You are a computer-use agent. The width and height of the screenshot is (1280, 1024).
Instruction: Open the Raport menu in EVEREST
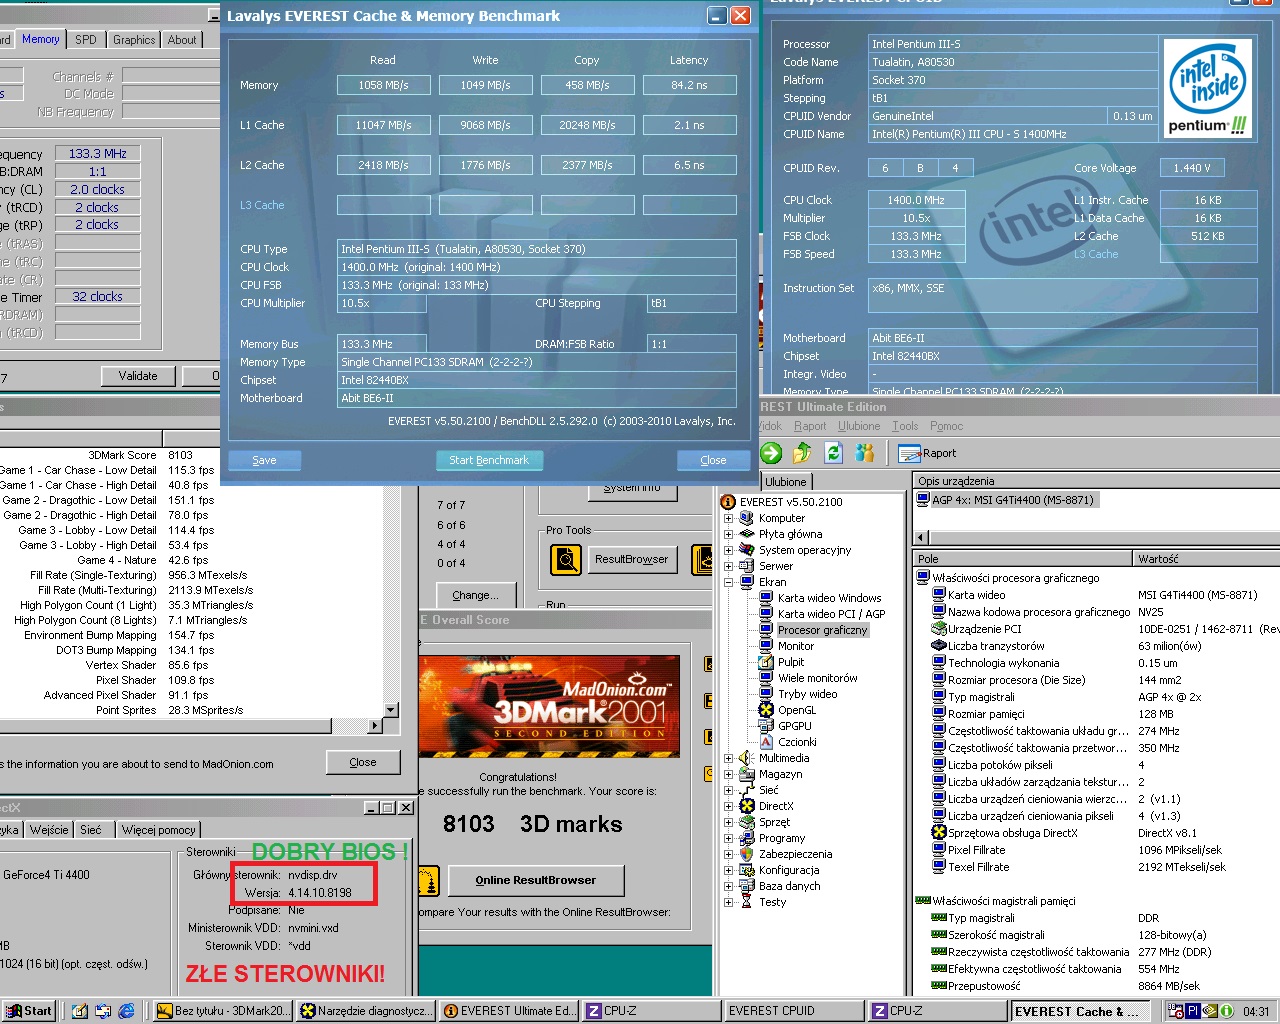[810, 426]
